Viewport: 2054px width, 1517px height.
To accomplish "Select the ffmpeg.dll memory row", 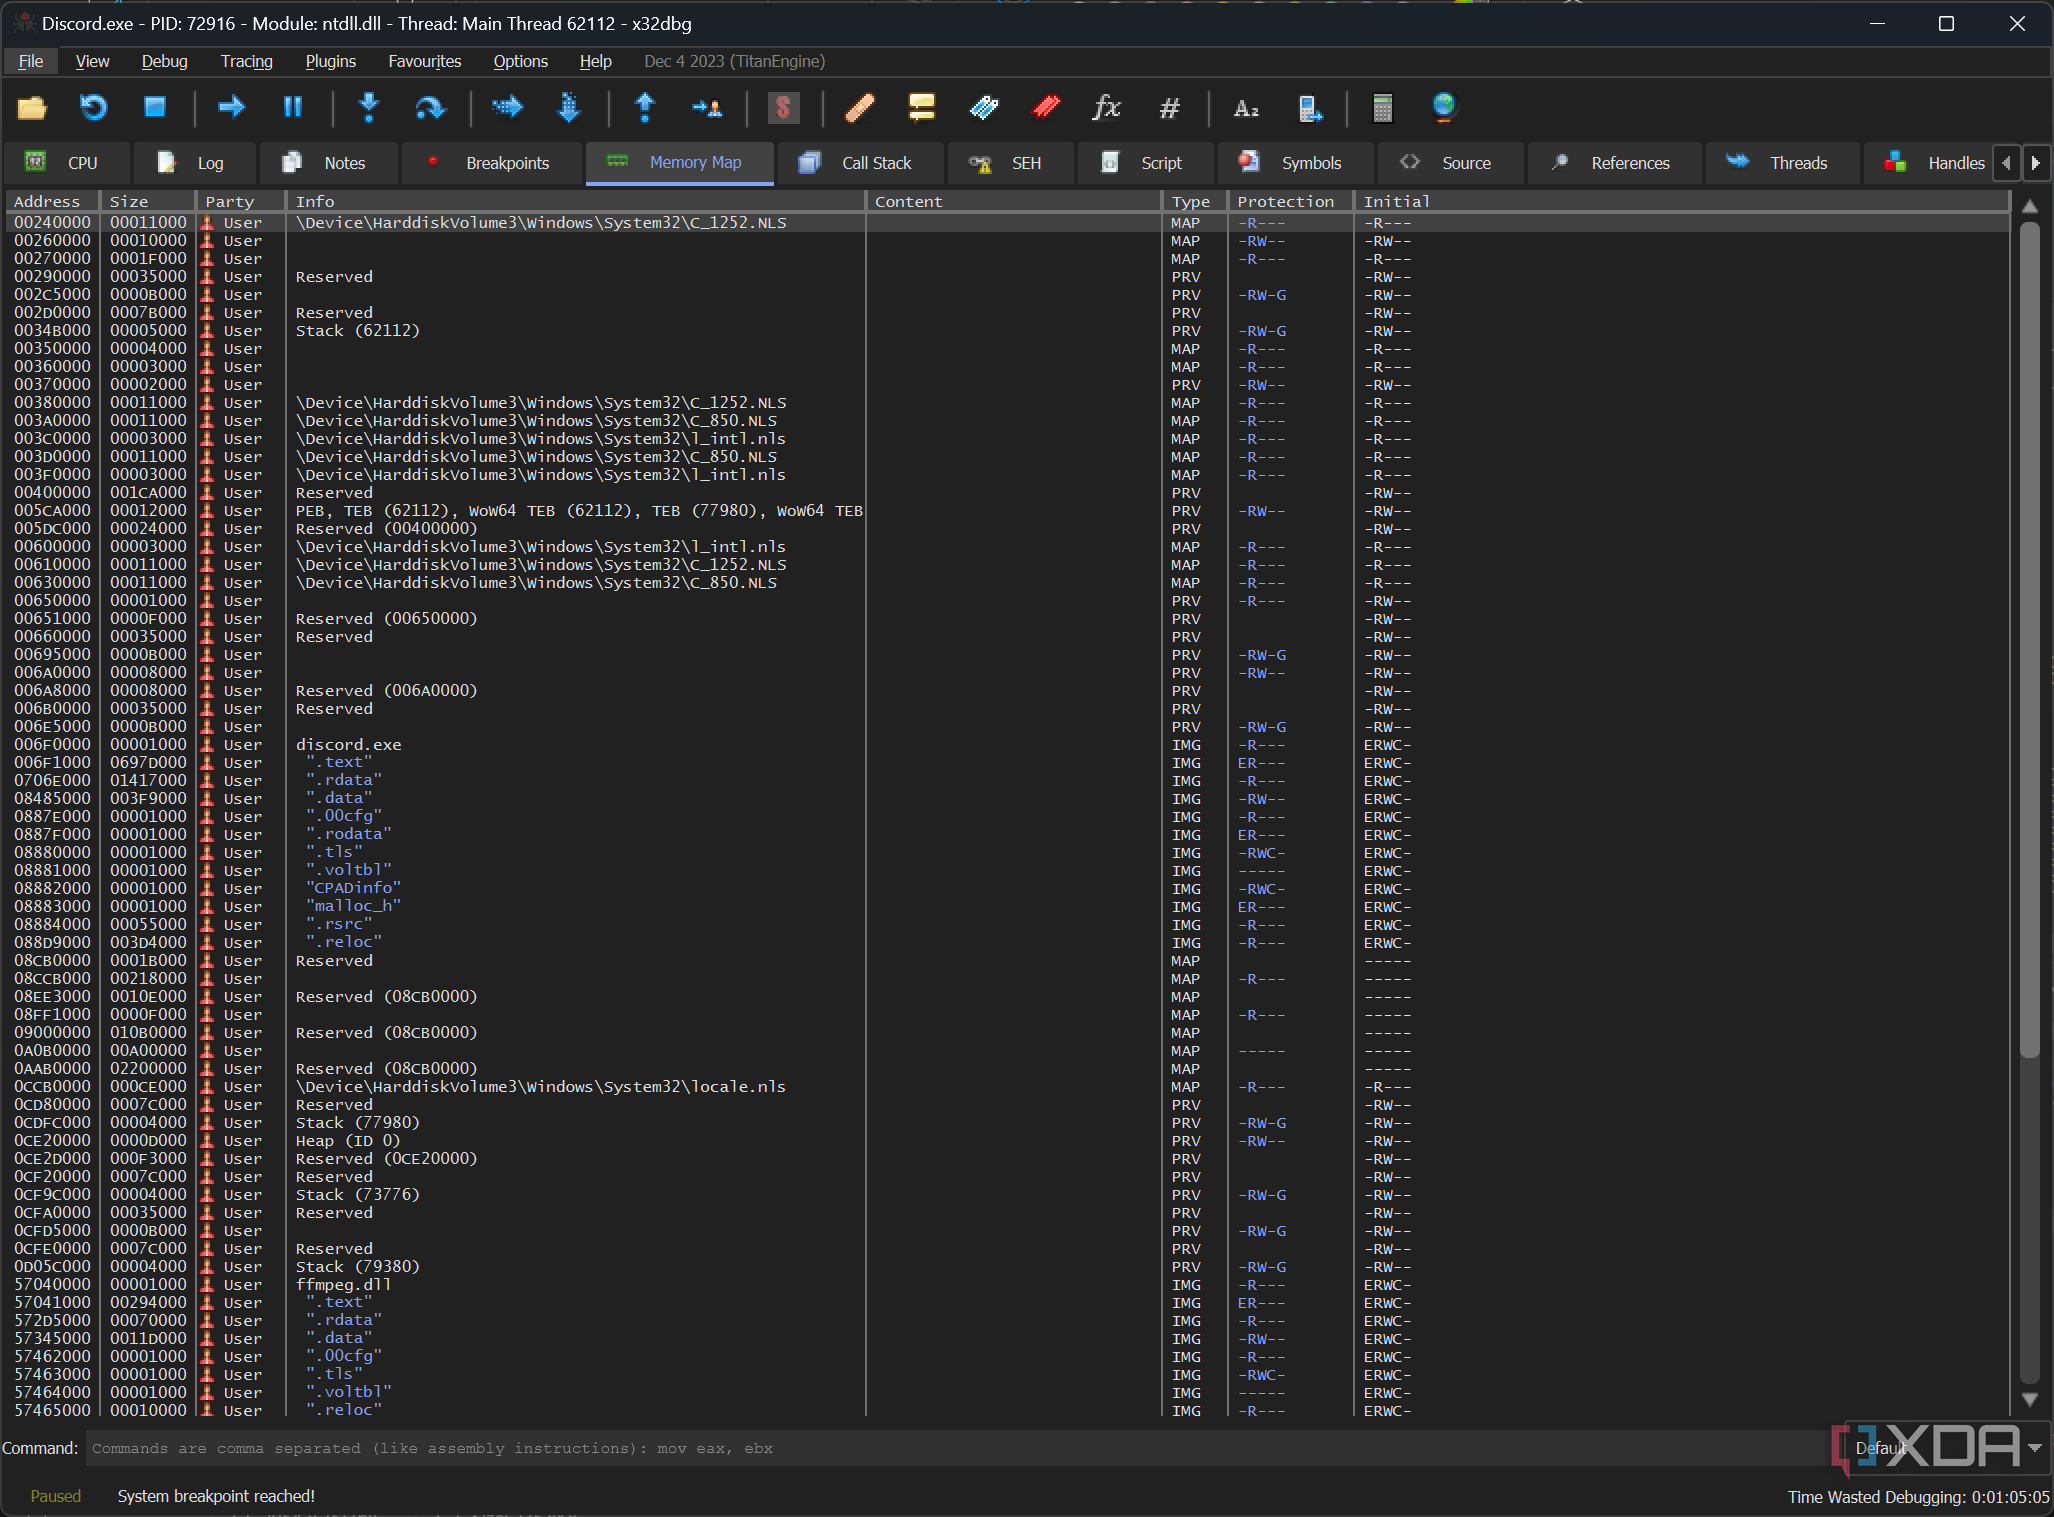I will click(x=1008, y=1285).
